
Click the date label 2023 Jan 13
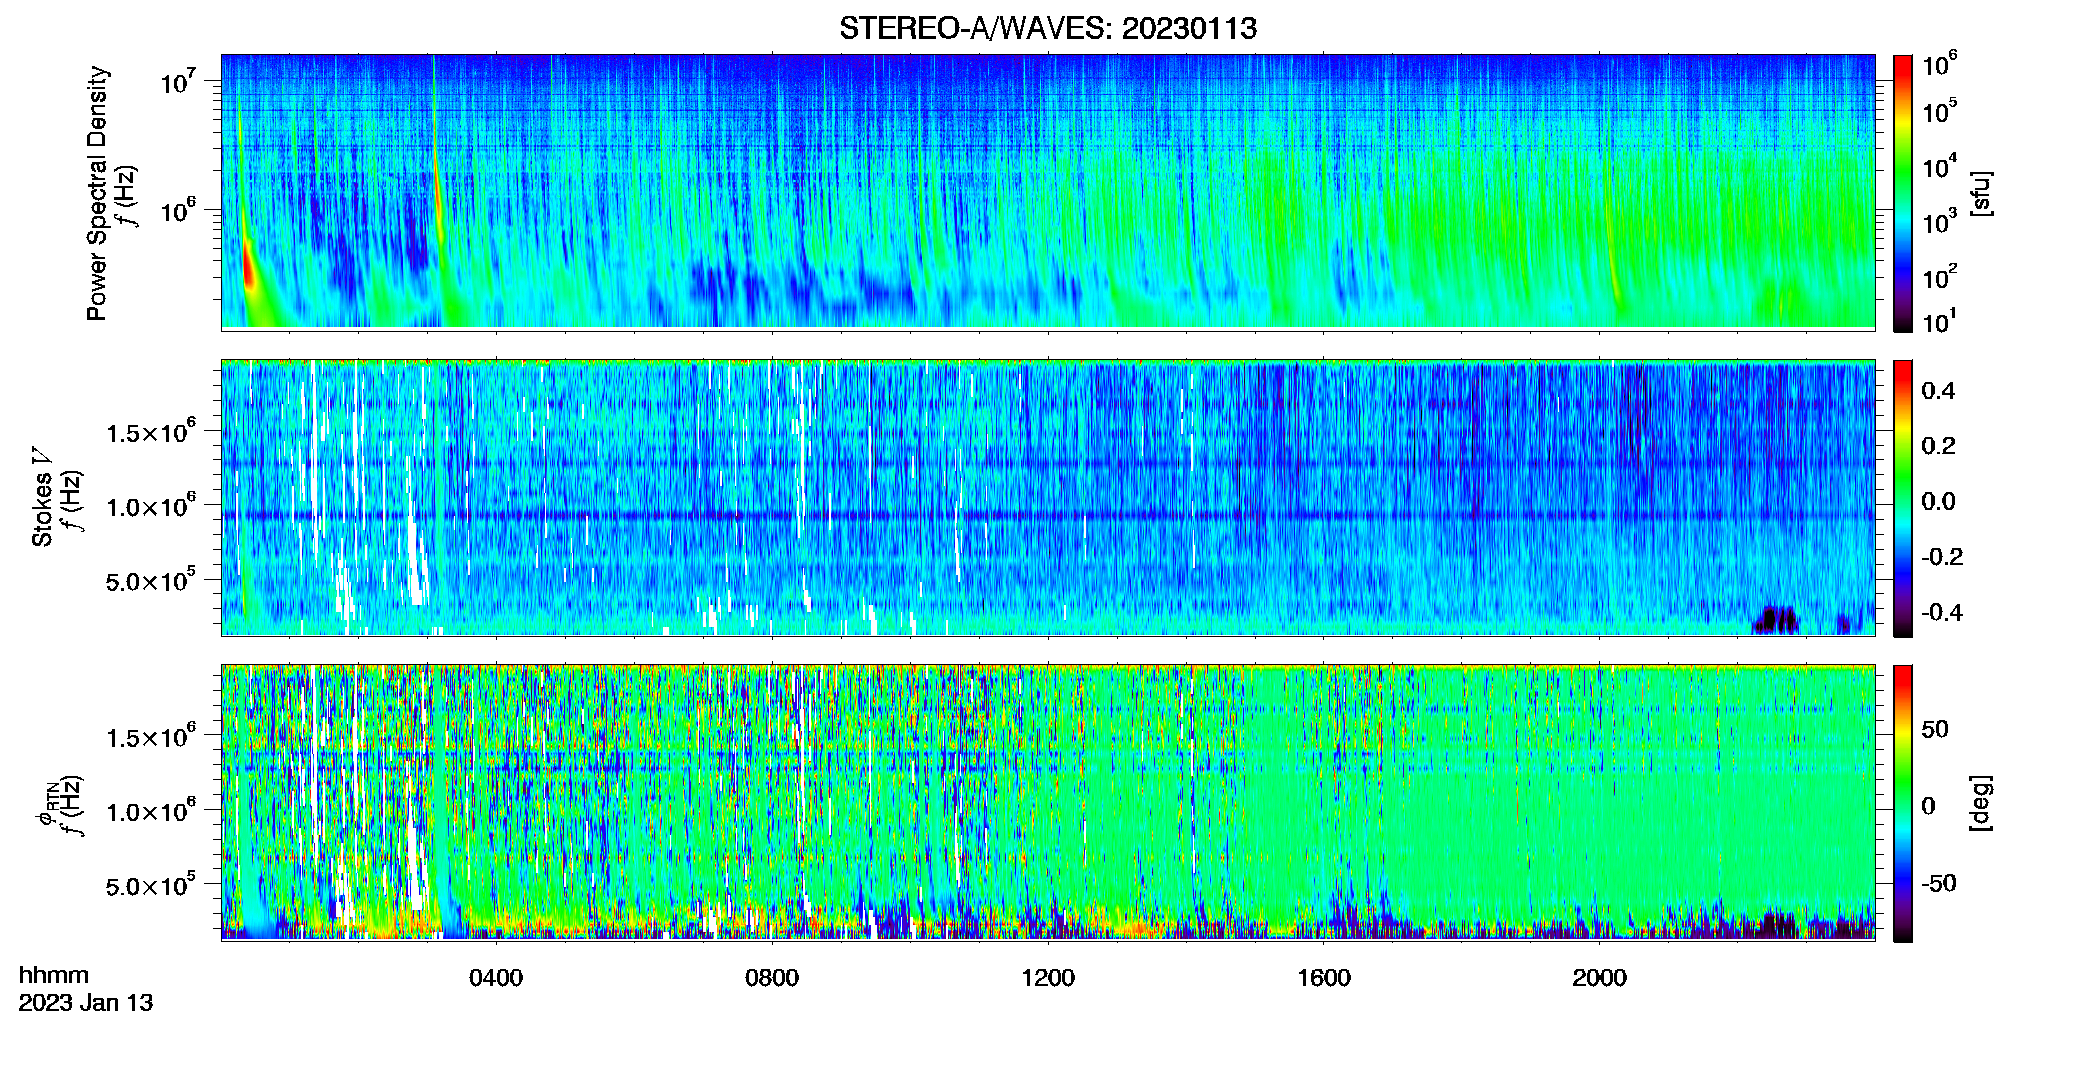[86, 1003]
